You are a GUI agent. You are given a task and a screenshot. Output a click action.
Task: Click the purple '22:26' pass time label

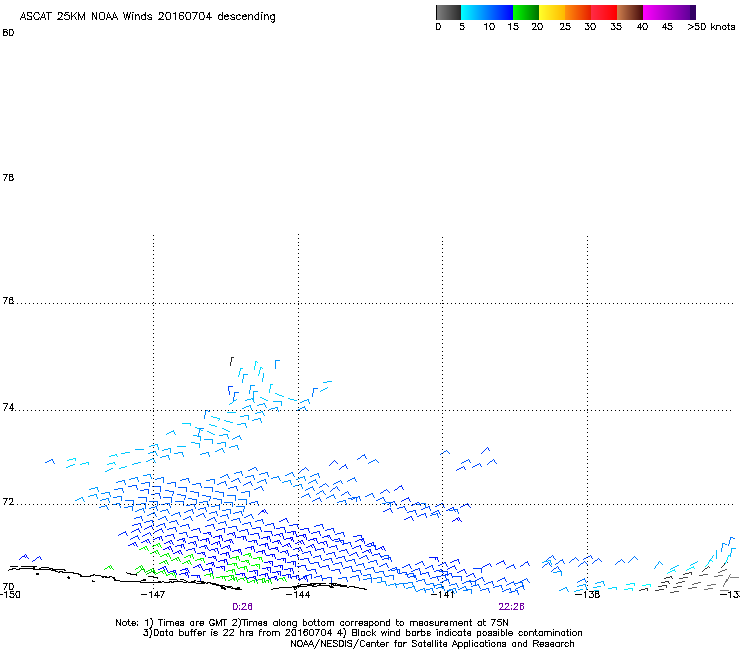pos(512,607)
